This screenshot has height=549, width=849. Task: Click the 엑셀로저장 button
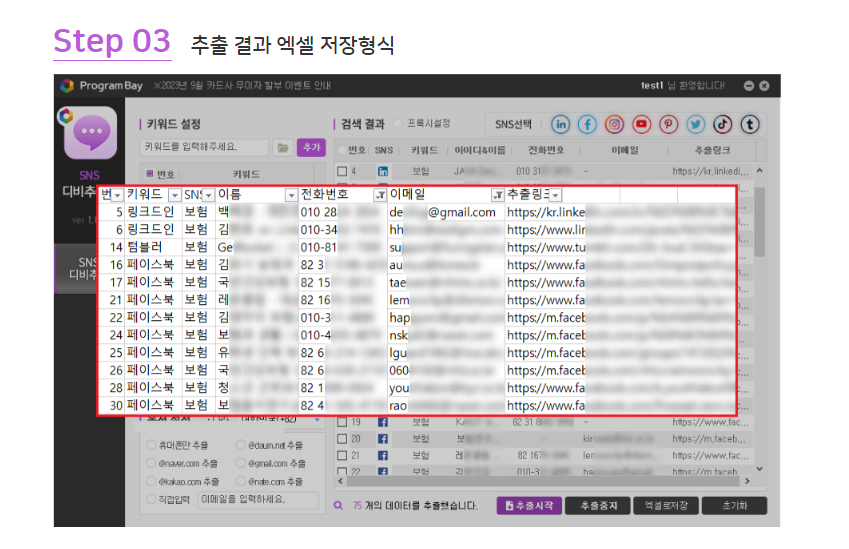pos(665,506)
